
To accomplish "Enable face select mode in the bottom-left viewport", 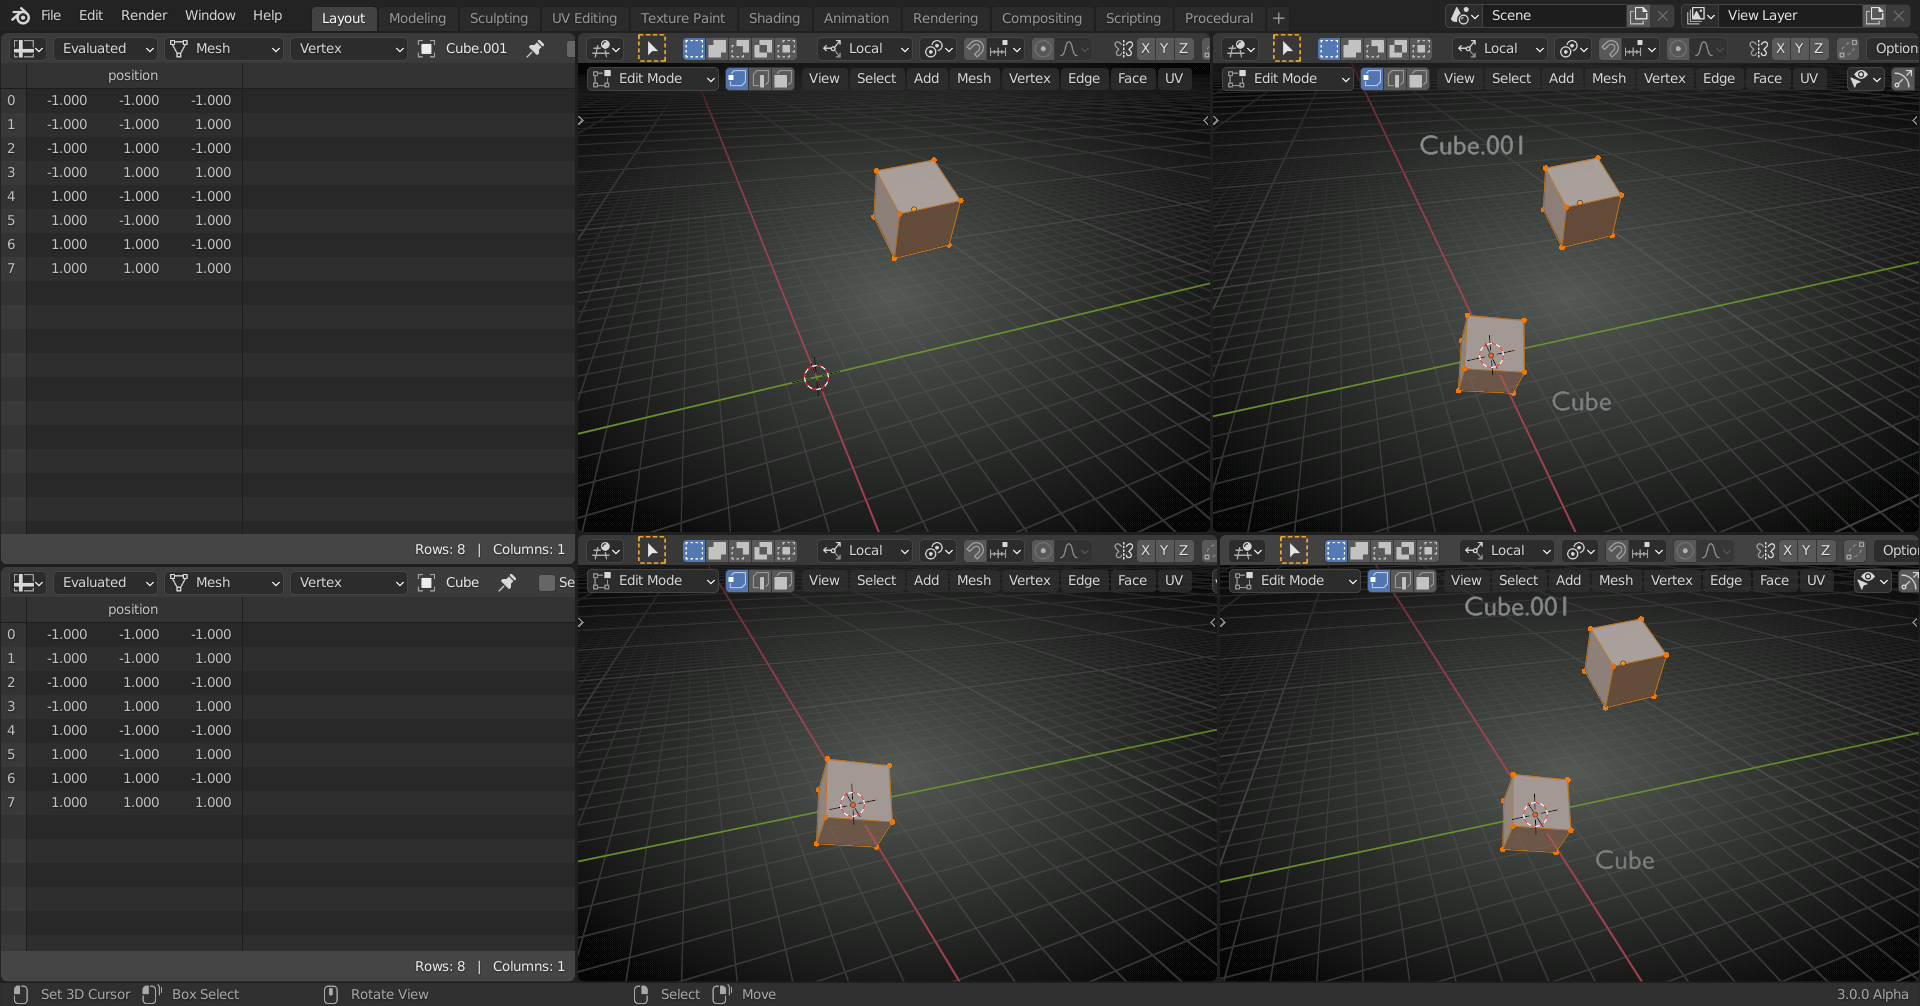I will (x=783, y=580).
